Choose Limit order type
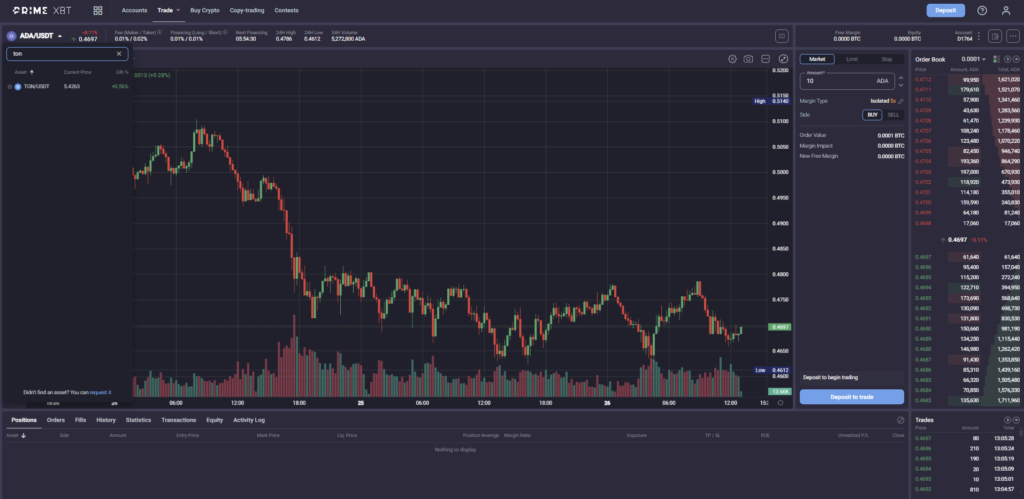1024x499 pixels. [x=852, y=59]
